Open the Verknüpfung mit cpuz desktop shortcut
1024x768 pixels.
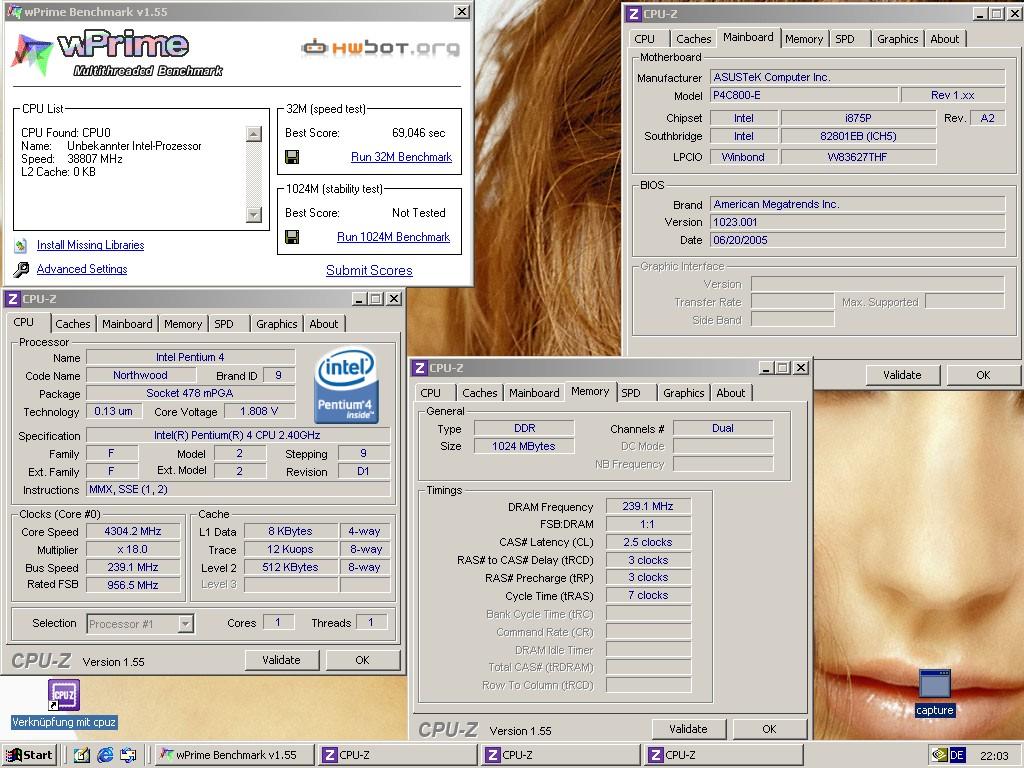click(64, 704)
